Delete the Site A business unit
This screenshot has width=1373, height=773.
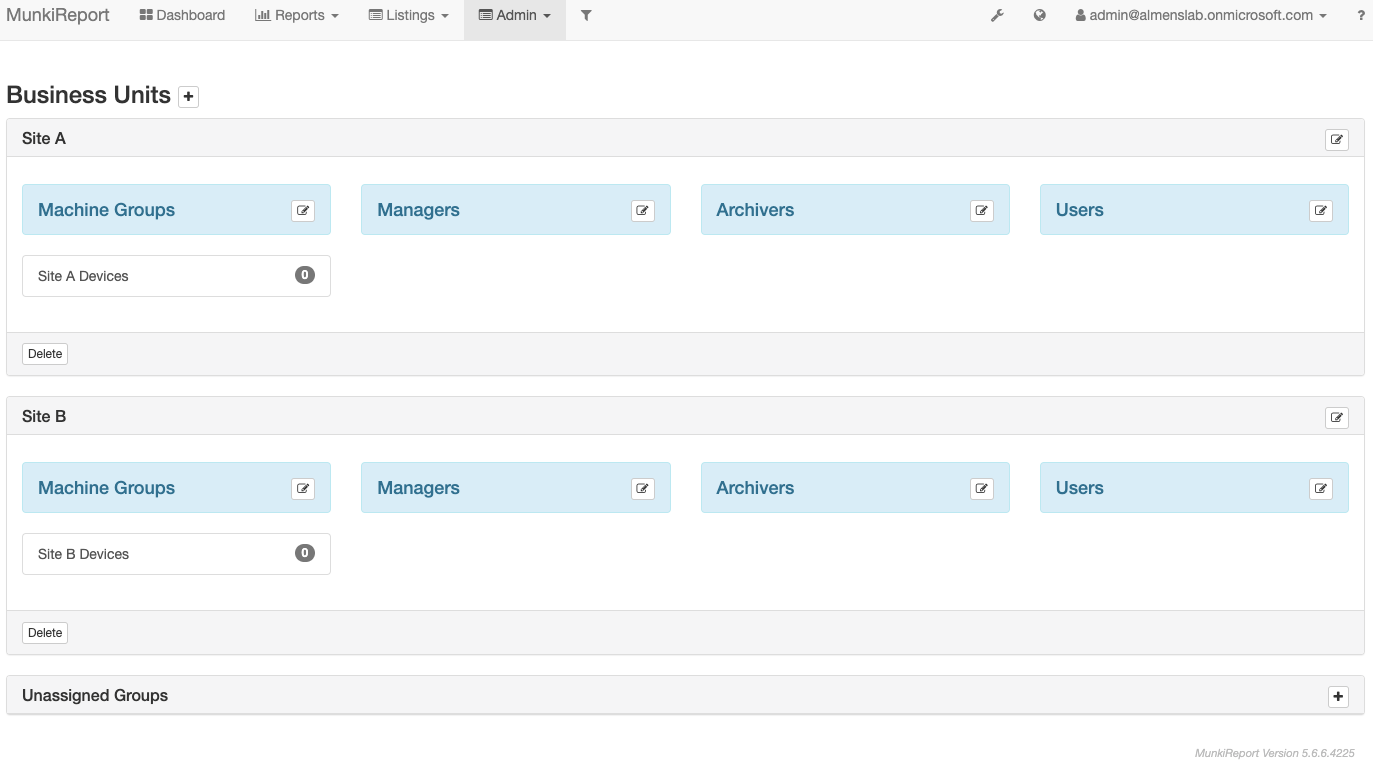click(45, 354)
